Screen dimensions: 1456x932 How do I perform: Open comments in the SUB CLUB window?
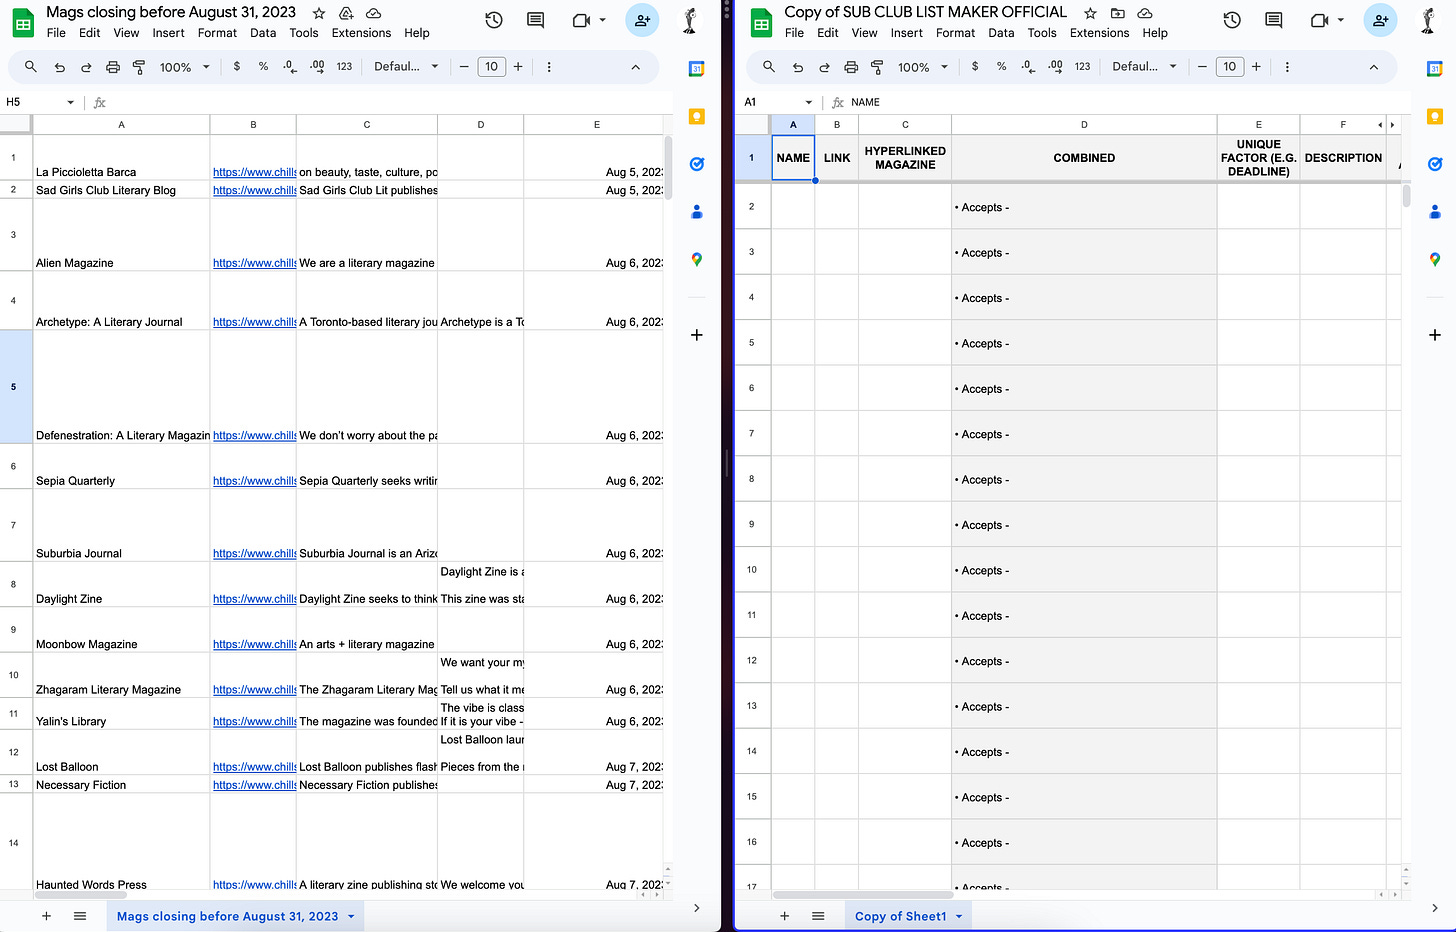tap(1274, 20)
